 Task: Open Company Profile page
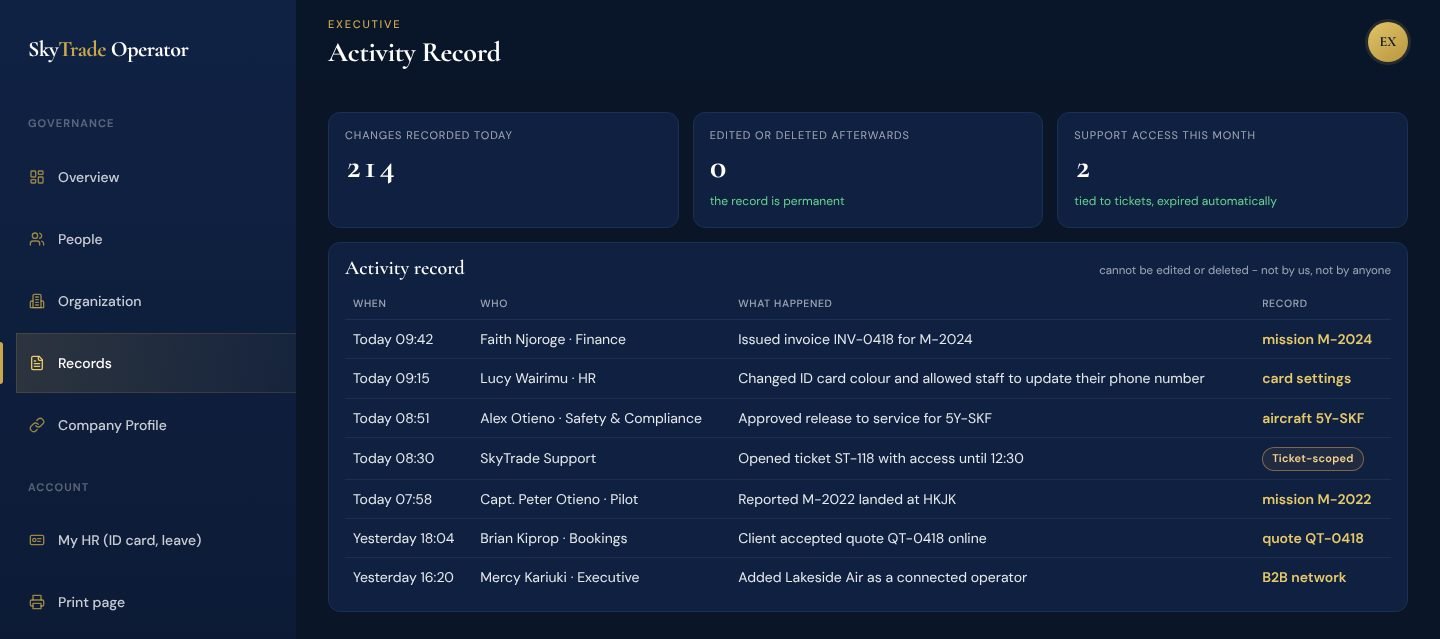click(x=156, y=425)
